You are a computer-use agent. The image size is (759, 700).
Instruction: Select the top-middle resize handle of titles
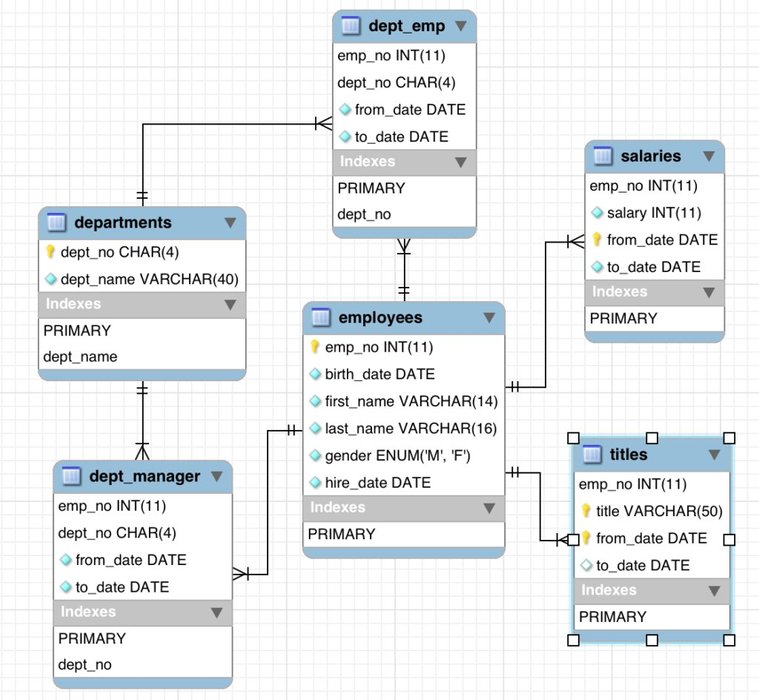pos(652,438)
